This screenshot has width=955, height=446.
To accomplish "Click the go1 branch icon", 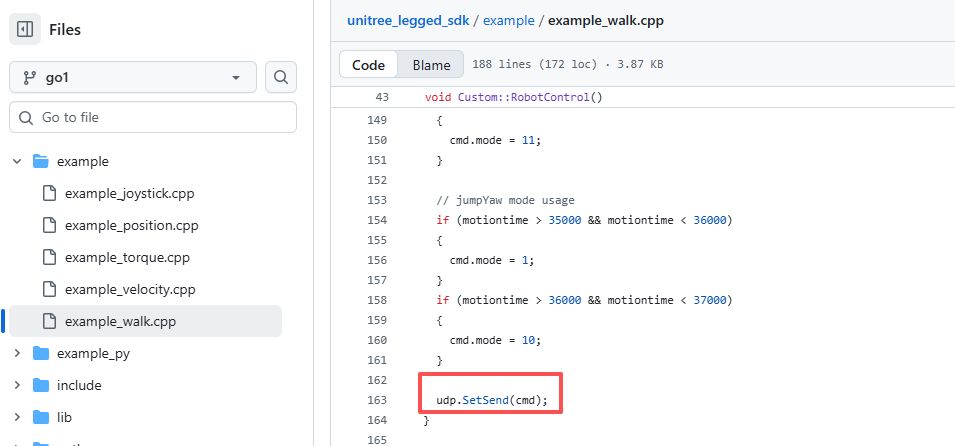I will click(x=29, y=78).
